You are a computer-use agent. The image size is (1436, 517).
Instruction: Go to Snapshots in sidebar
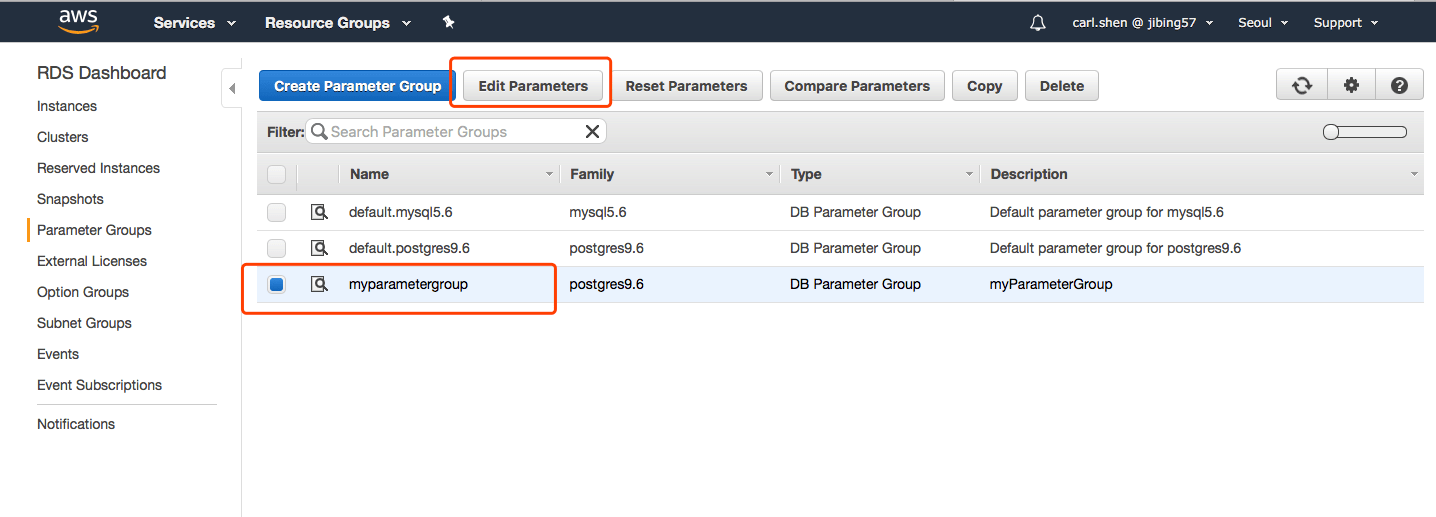pos(70,199)
